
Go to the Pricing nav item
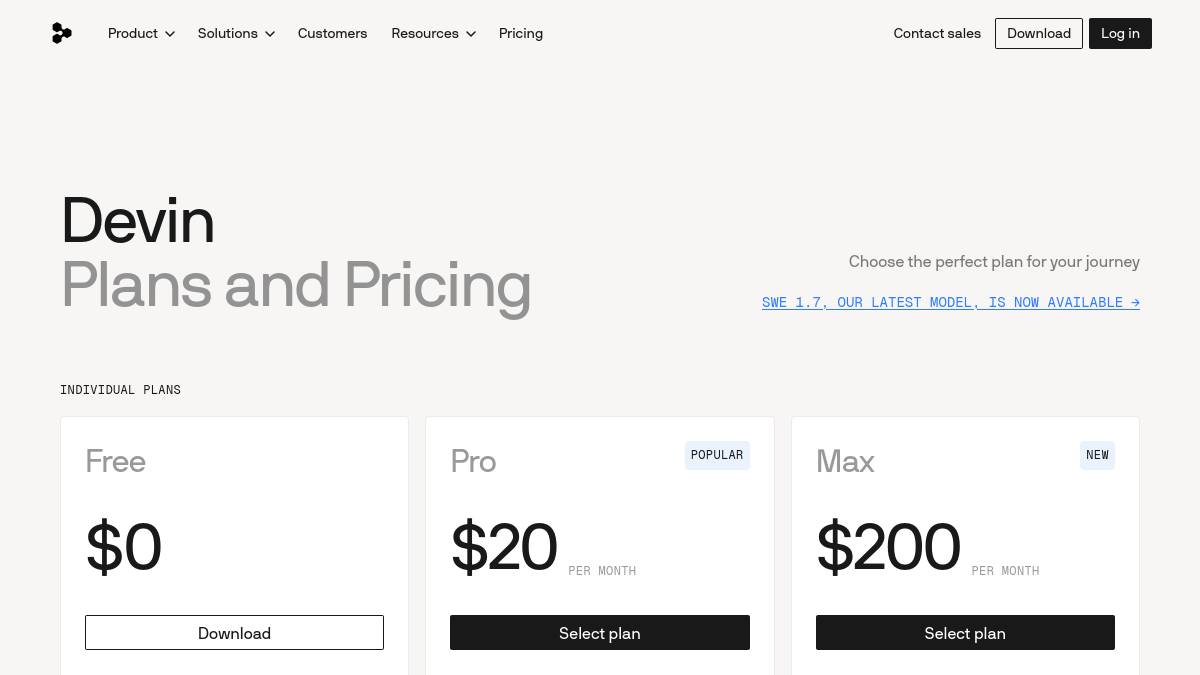point(521,33)
